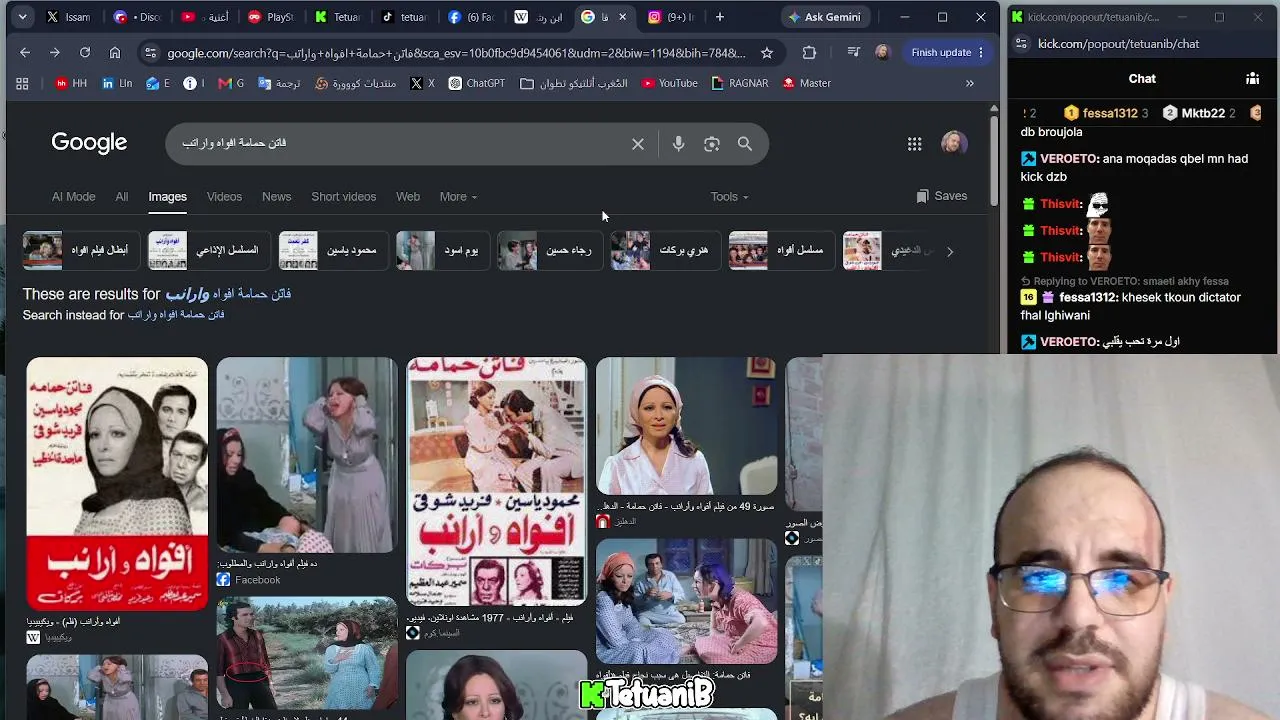Viewport: 1280px width, 720px height.
Task: Click the Google logo
Action: coord(89,142)
